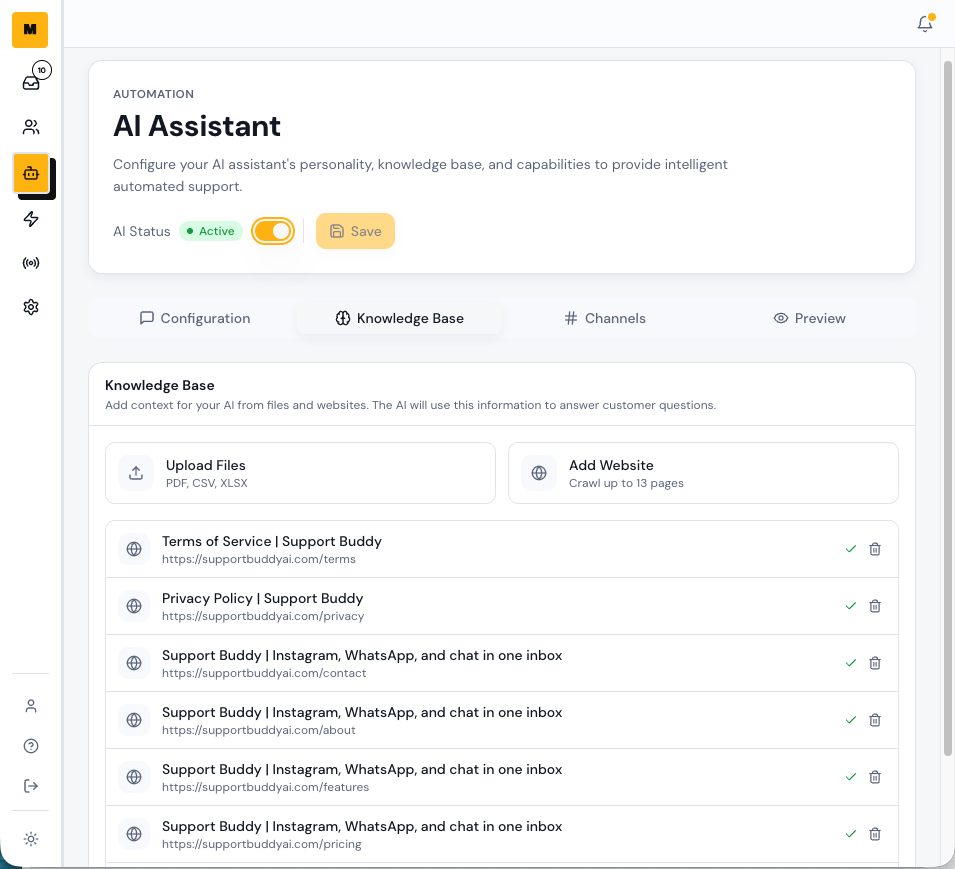Toggle the AI Status switch
This screenshot has width=955, height=869.
click(x=273, y=231)
